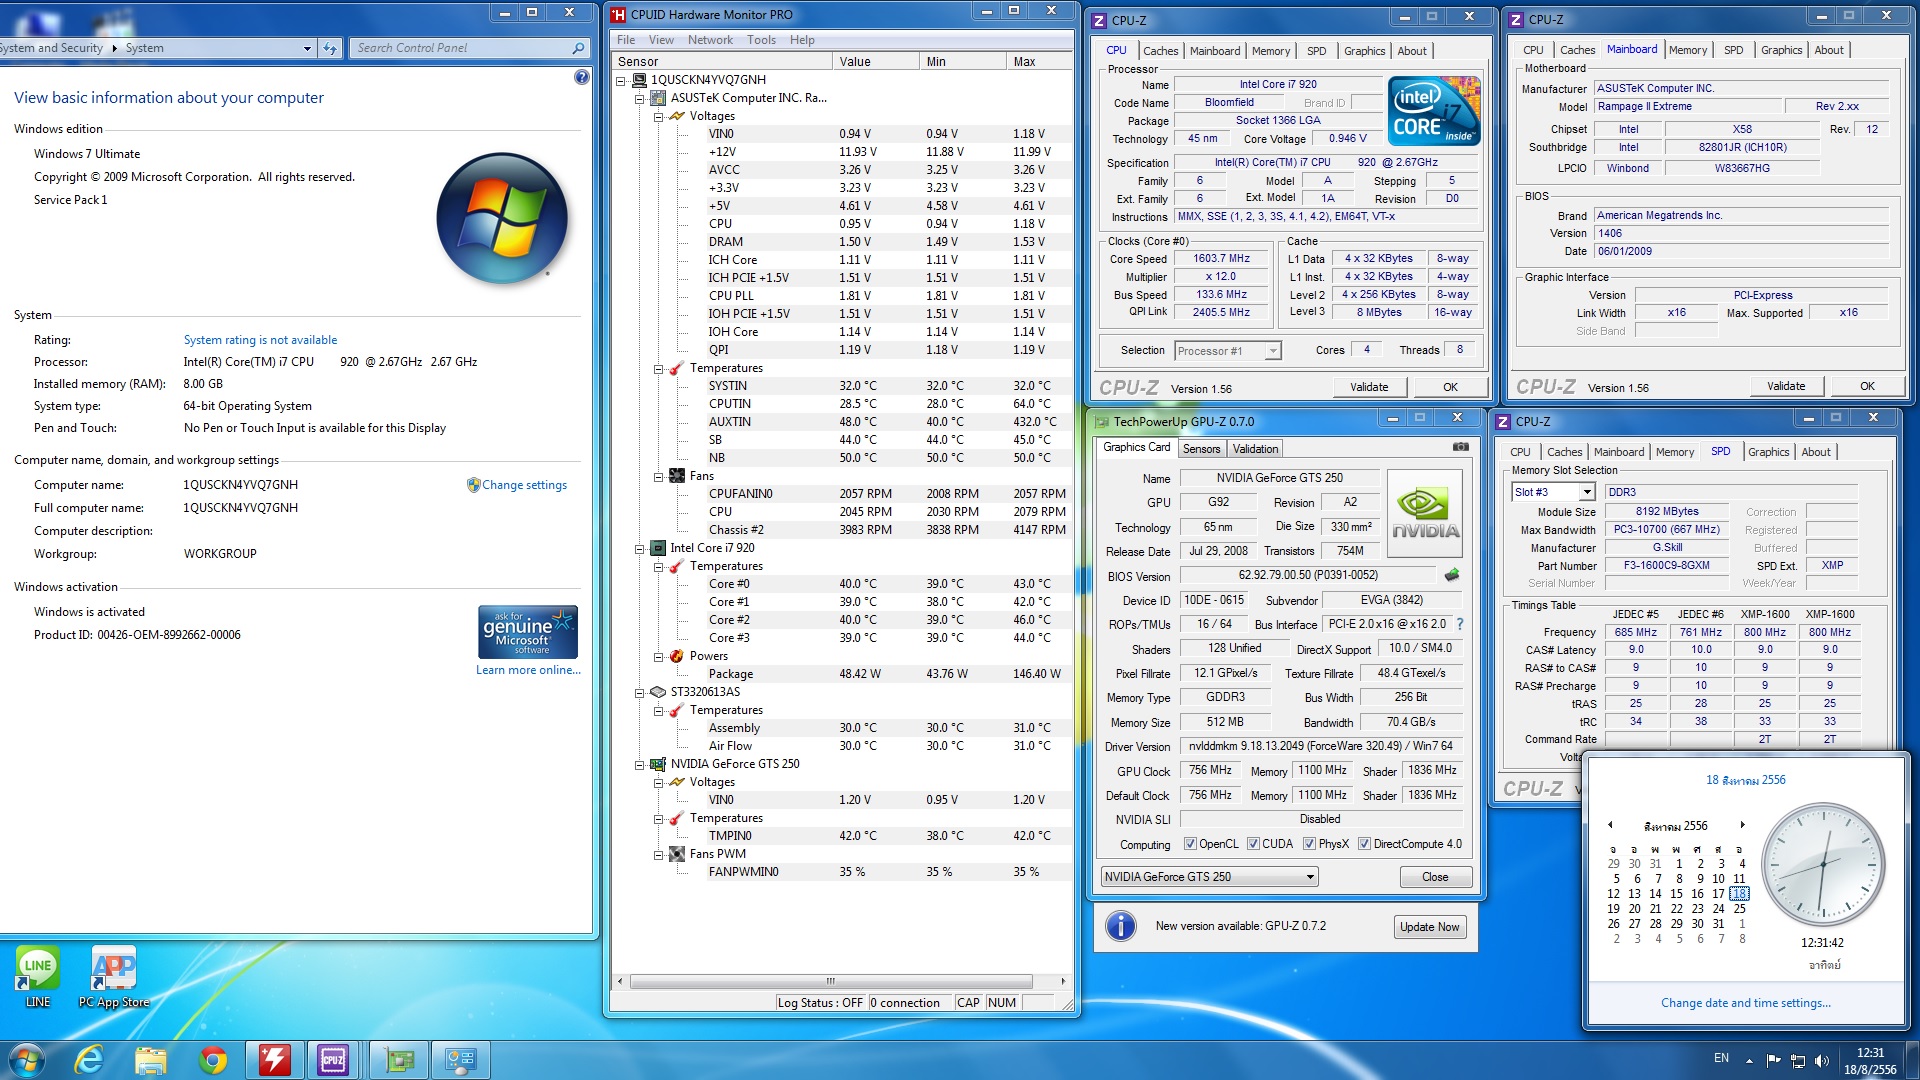Click the GPU-Z screenshot camera icon
The height and width of the screenshot is (1080, 1920).
(1460, 447)
